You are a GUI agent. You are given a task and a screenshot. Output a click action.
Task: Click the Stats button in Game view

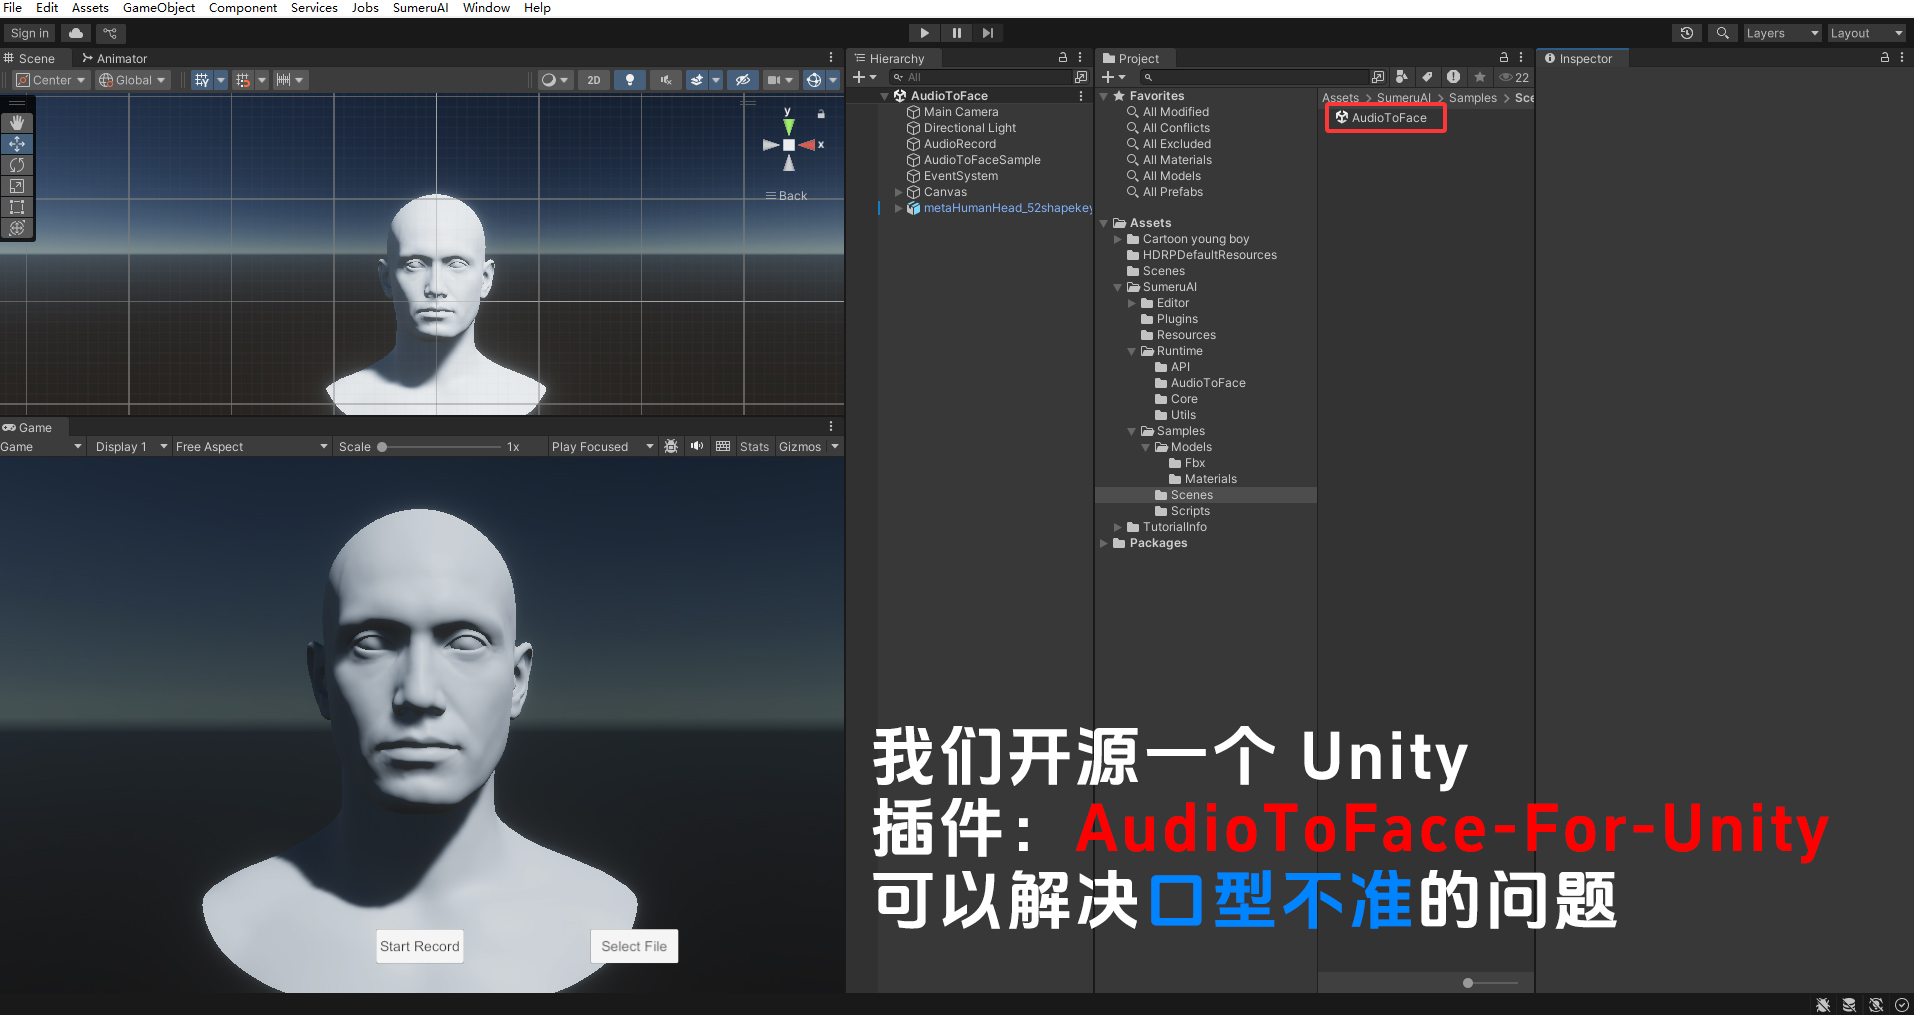click(754, 446)
